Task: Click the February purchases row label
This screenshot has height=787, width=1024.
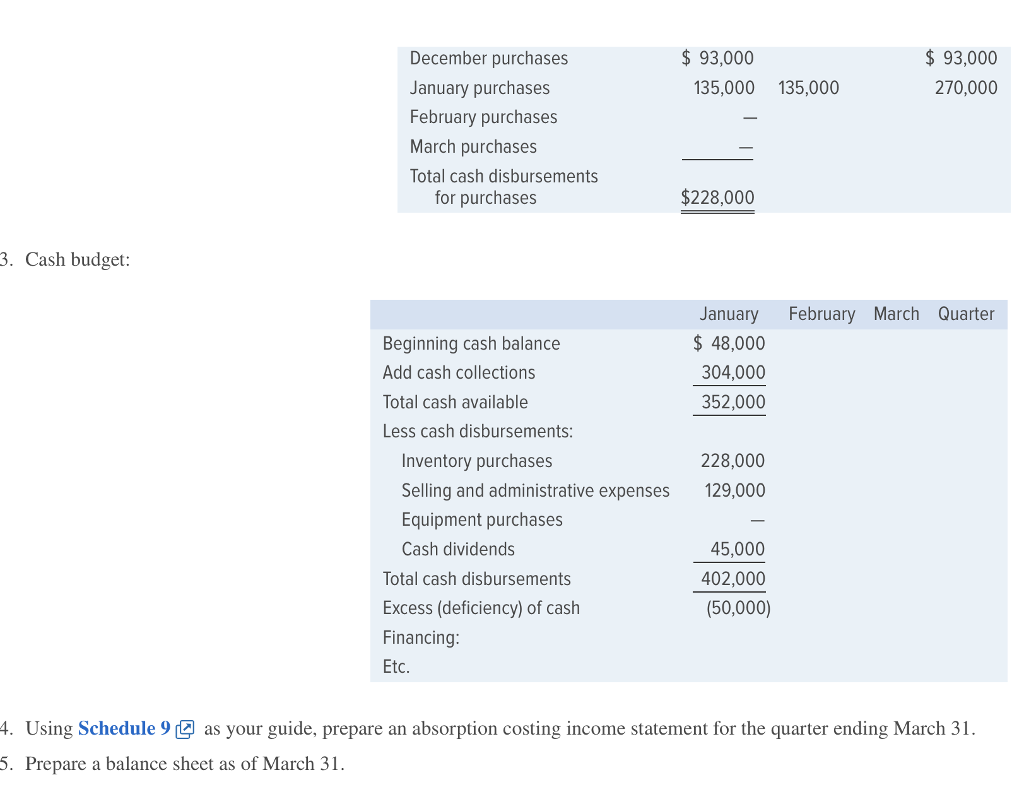Action: (483, 117)
